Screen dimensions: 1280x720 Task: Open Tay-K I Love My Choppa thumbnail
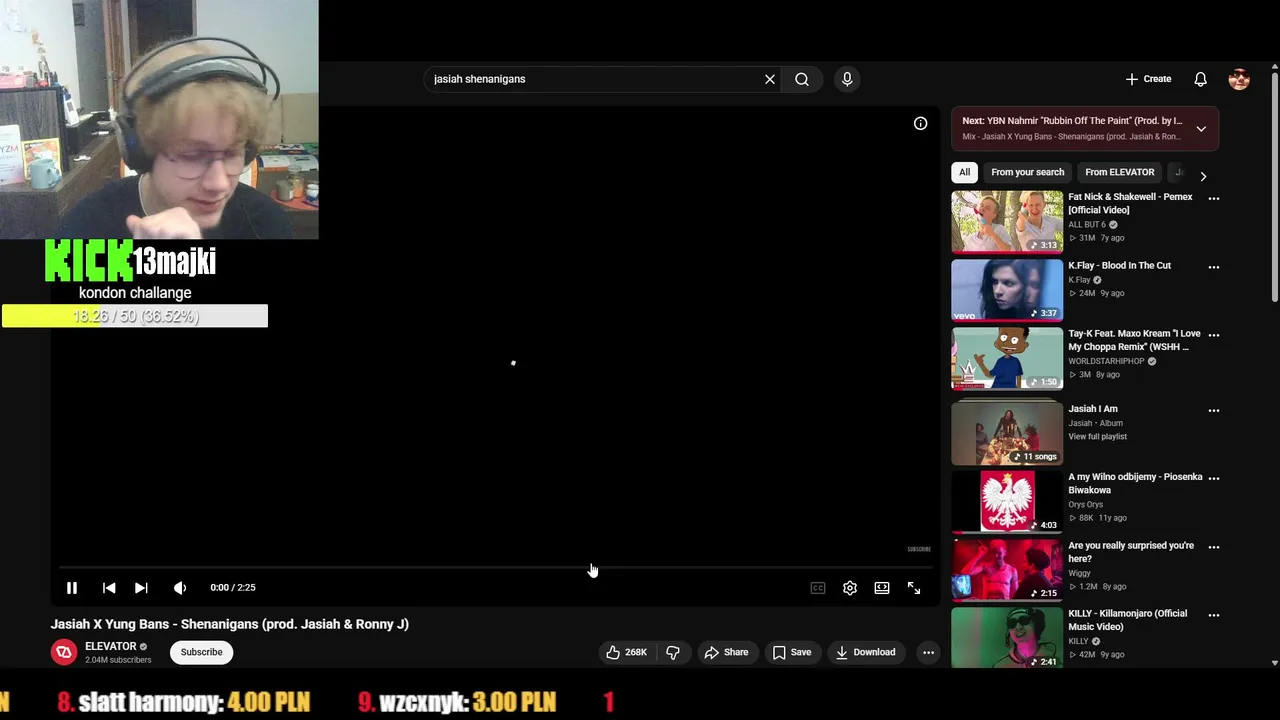point(1007,358)
